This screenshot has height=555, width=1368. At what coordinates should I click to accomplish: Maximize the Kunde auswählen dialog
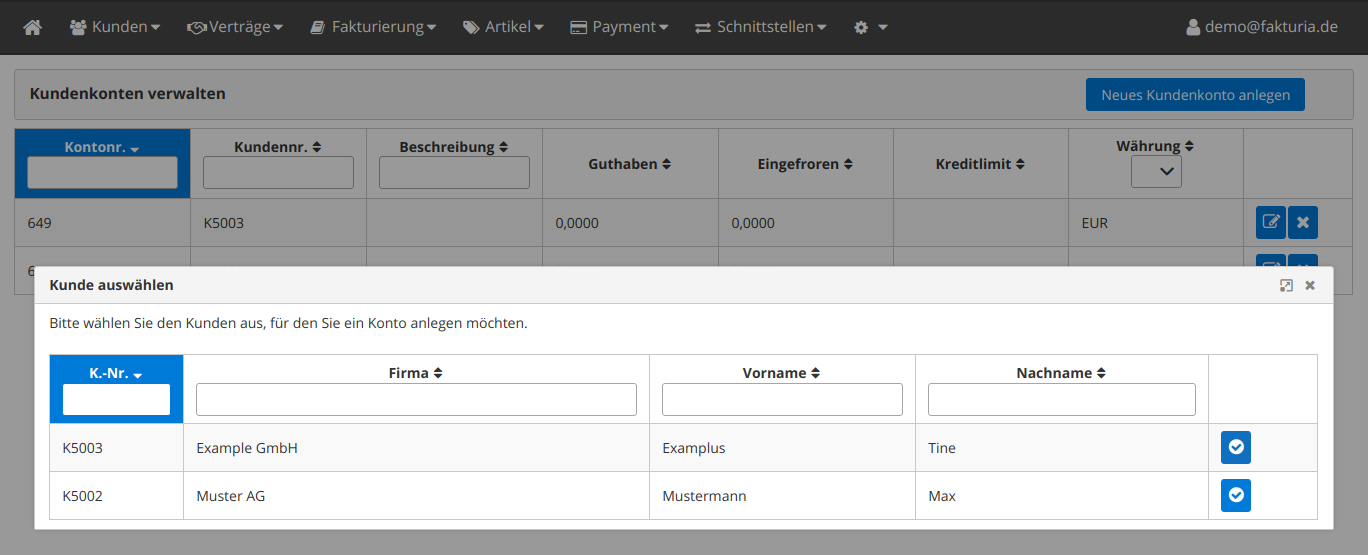[x=1286, y=285]
